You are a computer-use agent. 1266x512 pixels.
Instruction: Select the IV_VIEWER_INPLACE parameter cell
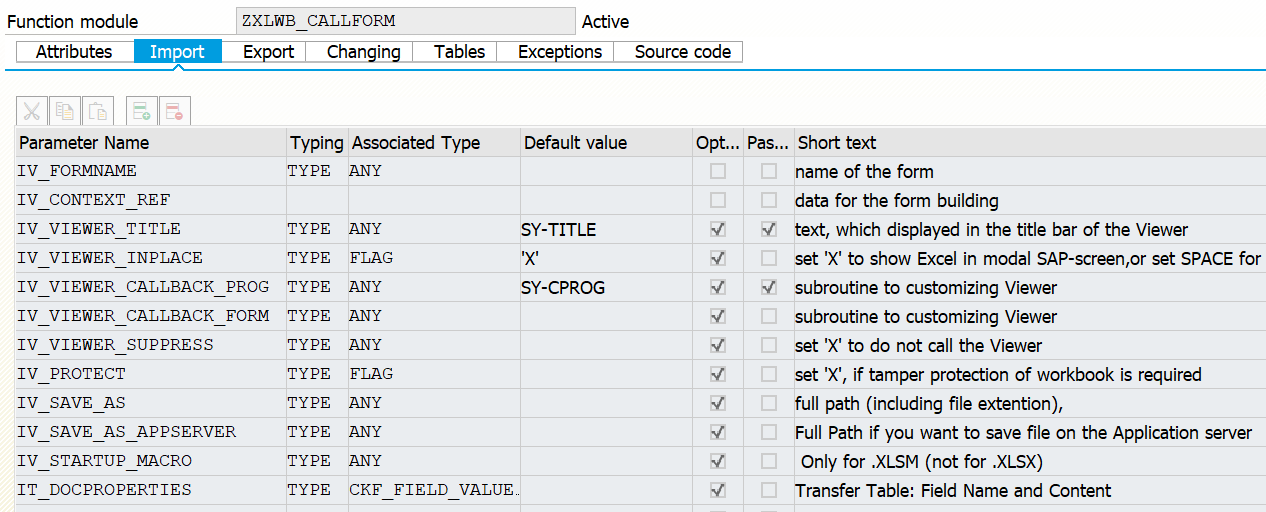[151, 258]
